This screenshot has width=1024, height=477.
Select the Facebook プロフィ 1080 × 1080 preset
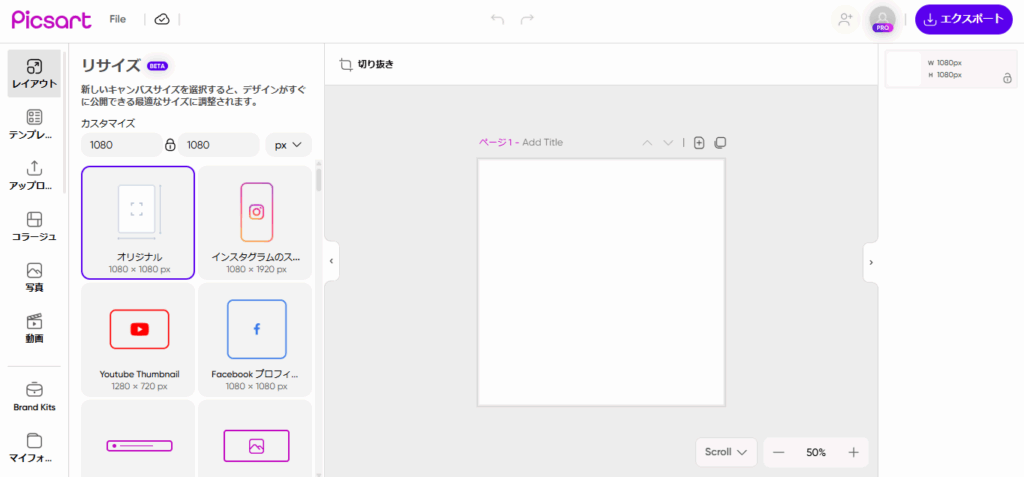255,340
